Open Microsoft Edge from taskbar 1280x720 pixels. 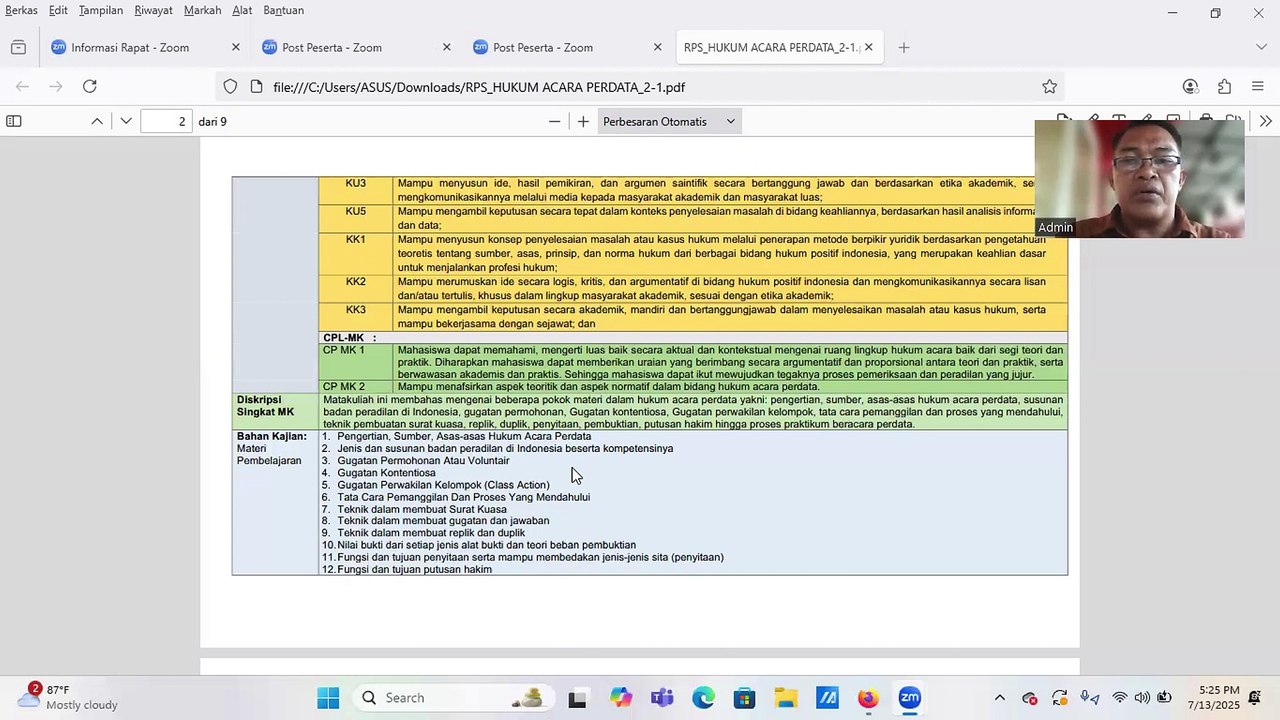click(703, 698)
